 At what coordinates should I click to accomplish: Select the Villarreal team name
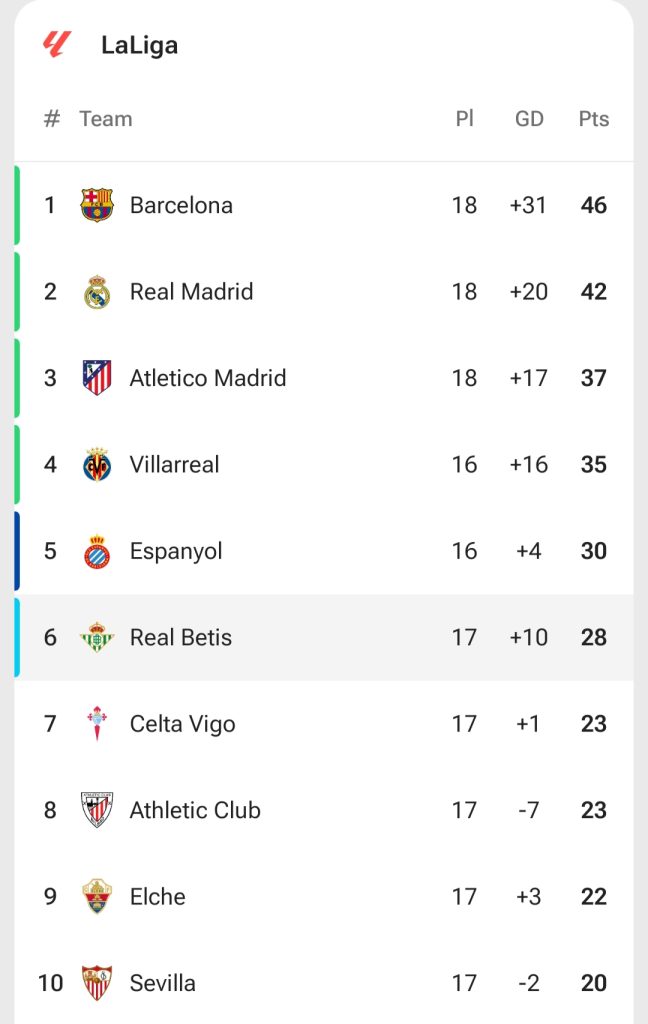coord(174,465)
